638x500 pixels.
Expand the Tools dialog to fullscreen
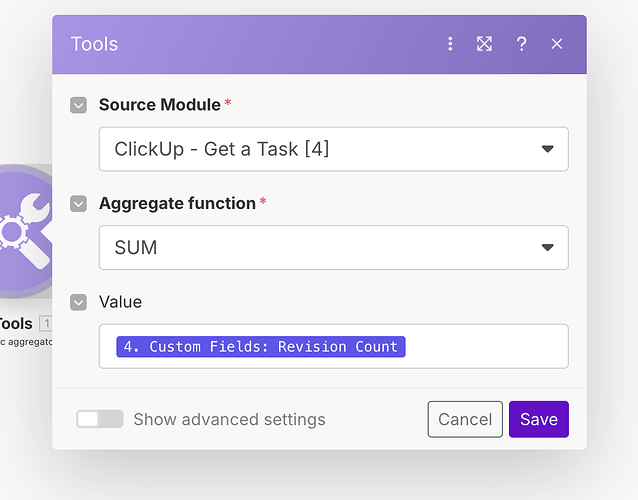(485, 44)
